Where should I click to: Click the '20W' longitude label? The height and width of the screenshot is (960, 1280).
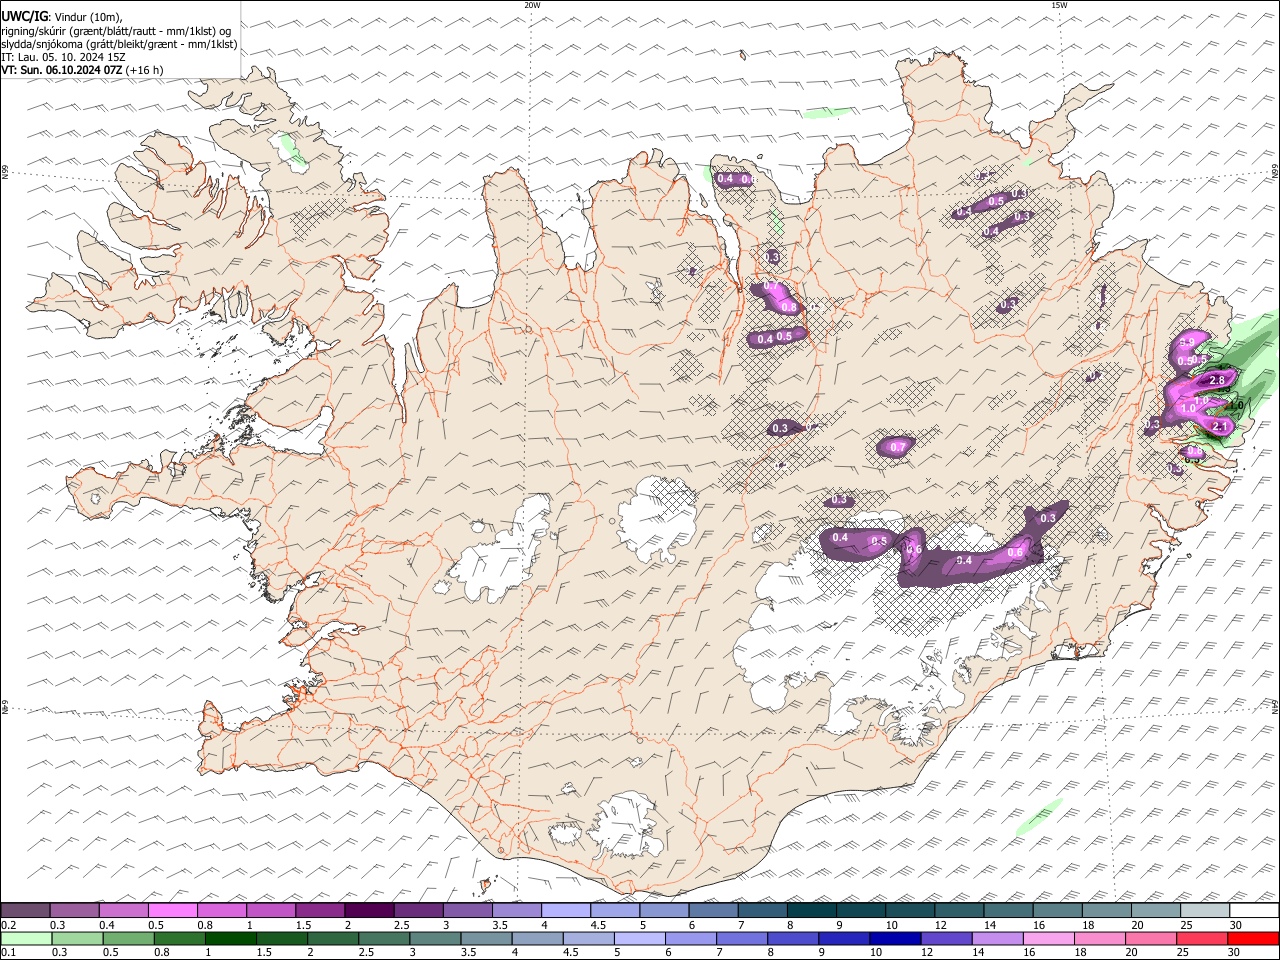(x=532, y=5)
